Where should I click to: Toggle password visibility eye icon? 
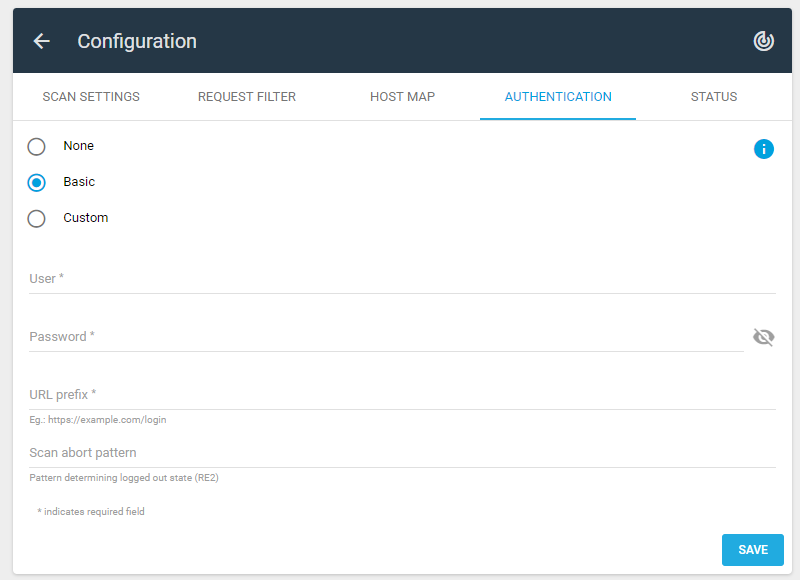point(763,337)
